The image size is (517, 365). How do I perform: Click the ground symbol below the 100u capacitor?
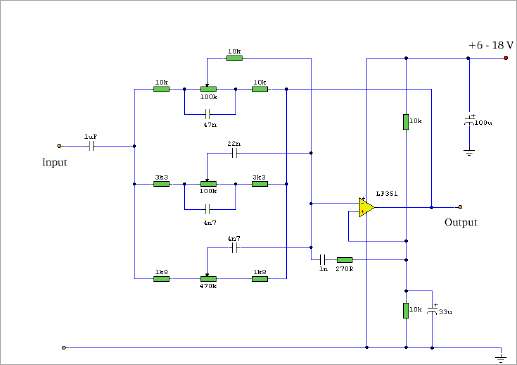pos(469,153)
